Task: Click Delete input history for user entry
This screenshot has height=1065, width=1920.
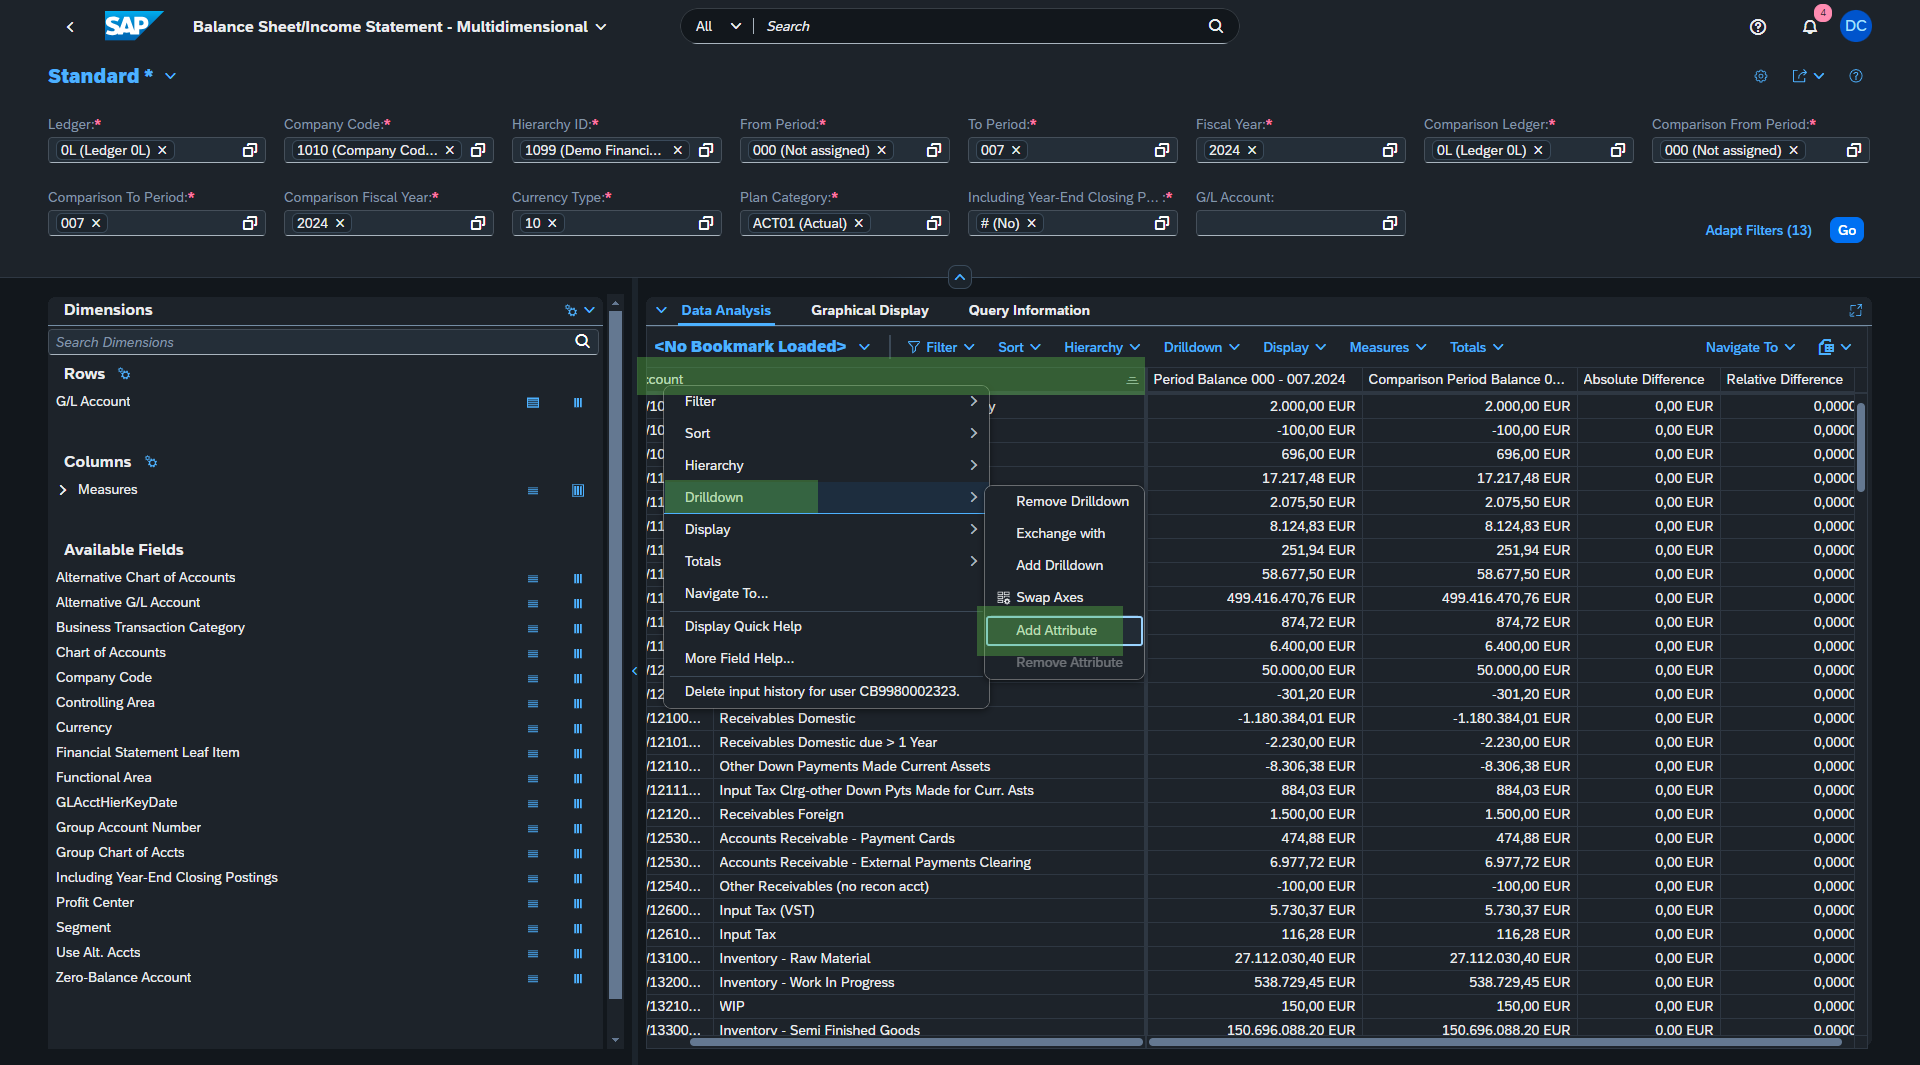Action: click(x=826, y=691)
